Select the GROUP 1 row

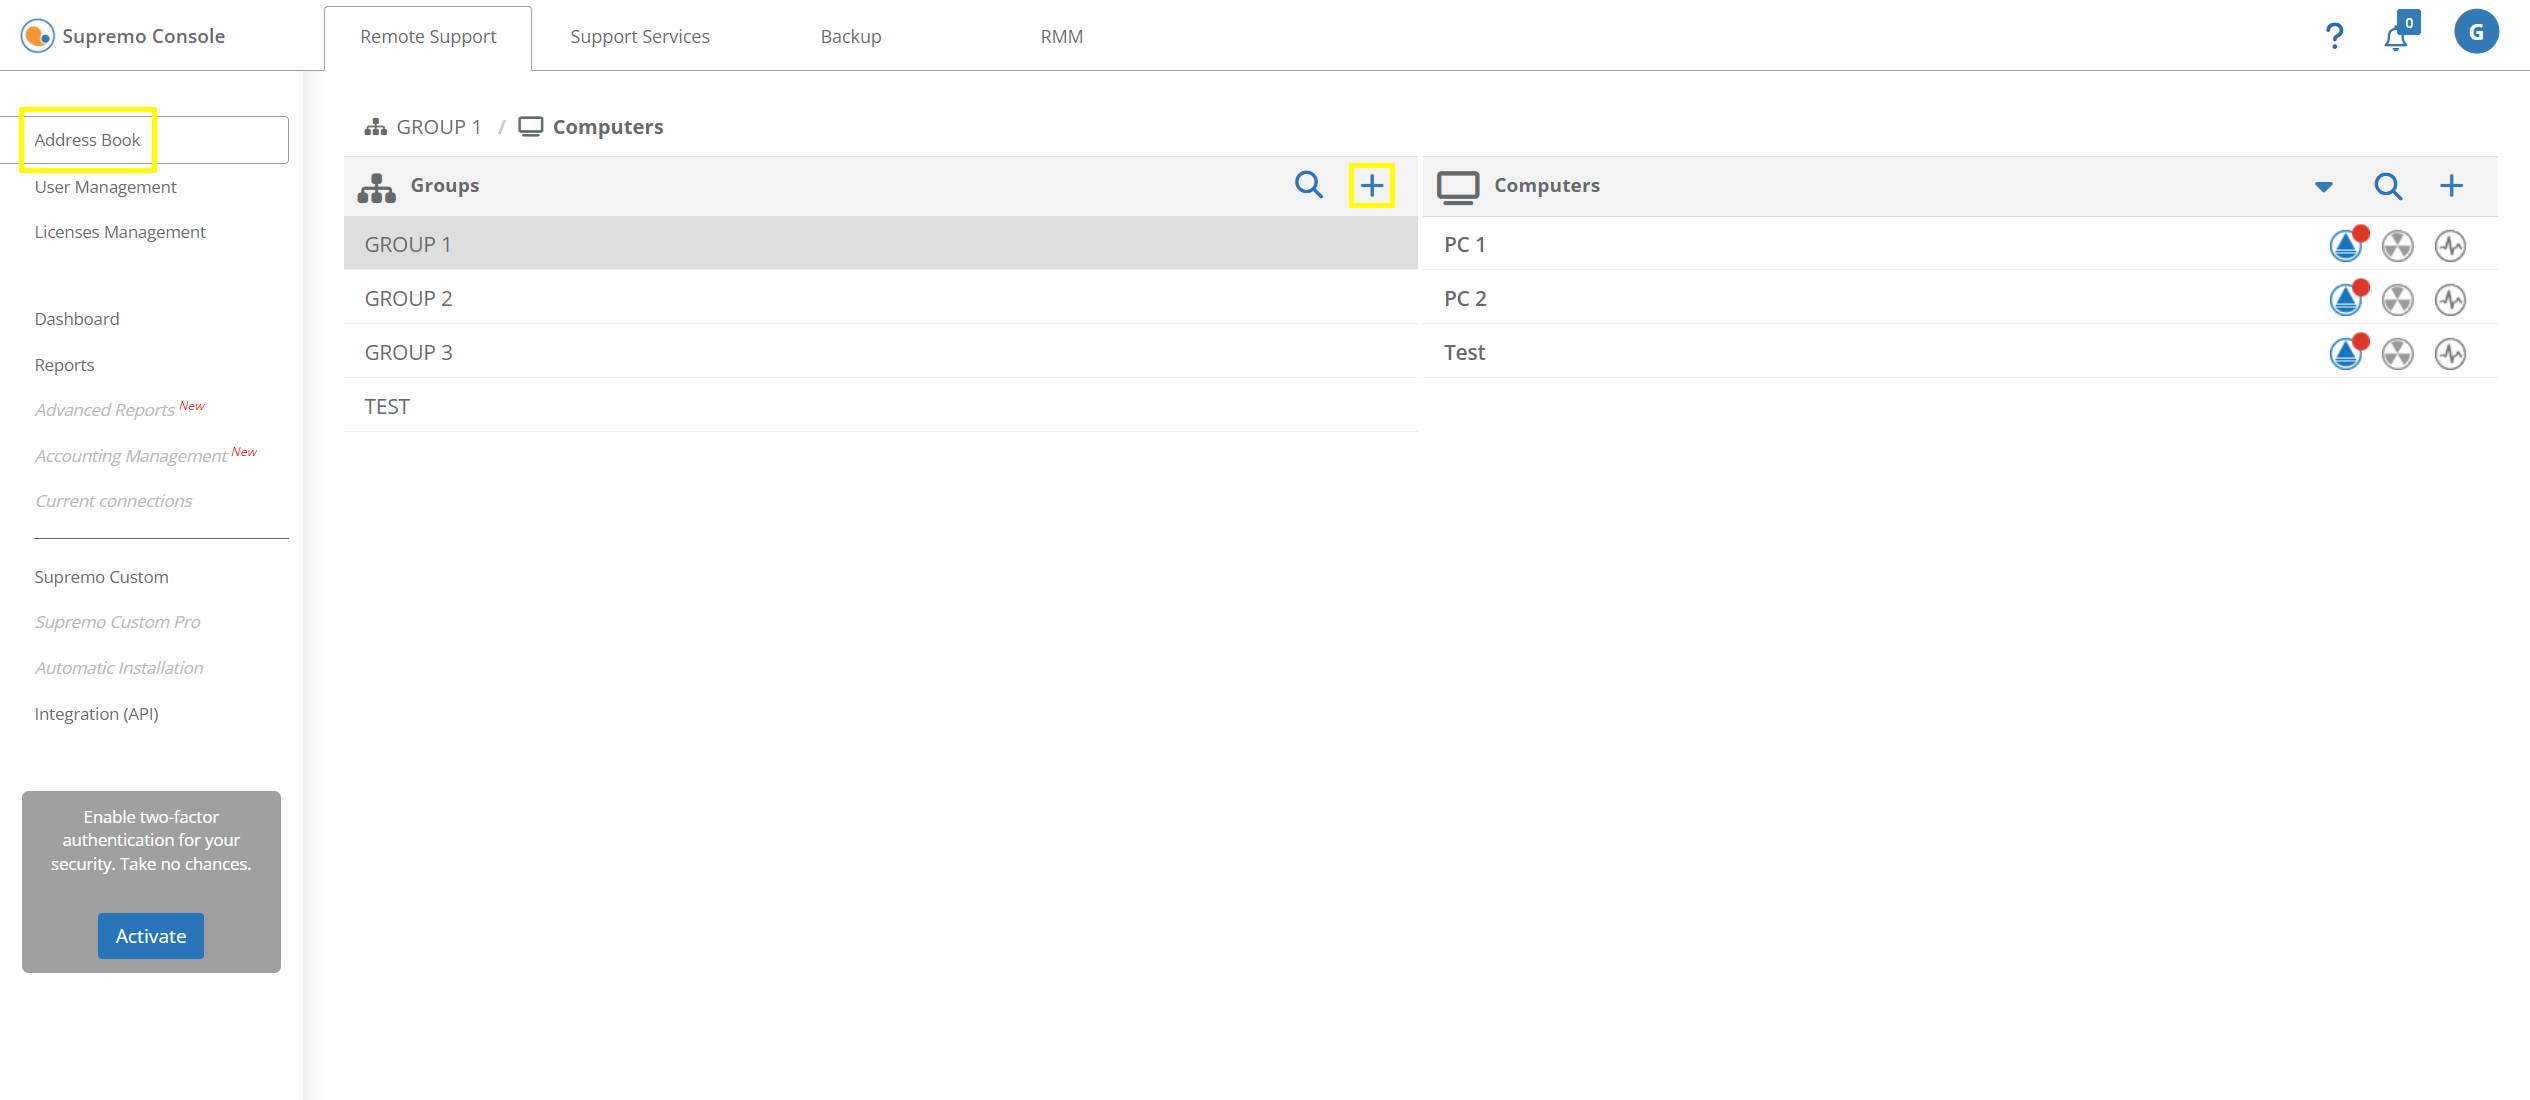tap(880, 244)
